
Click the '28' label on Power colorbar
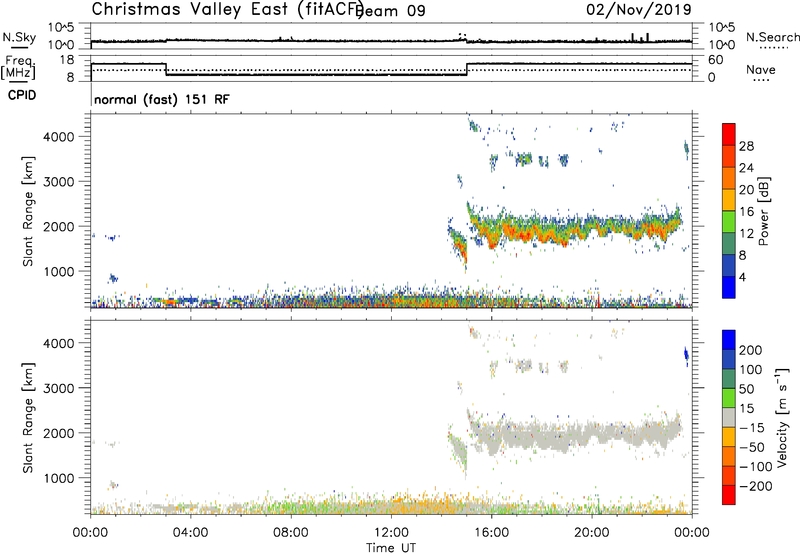pos(746,146)
